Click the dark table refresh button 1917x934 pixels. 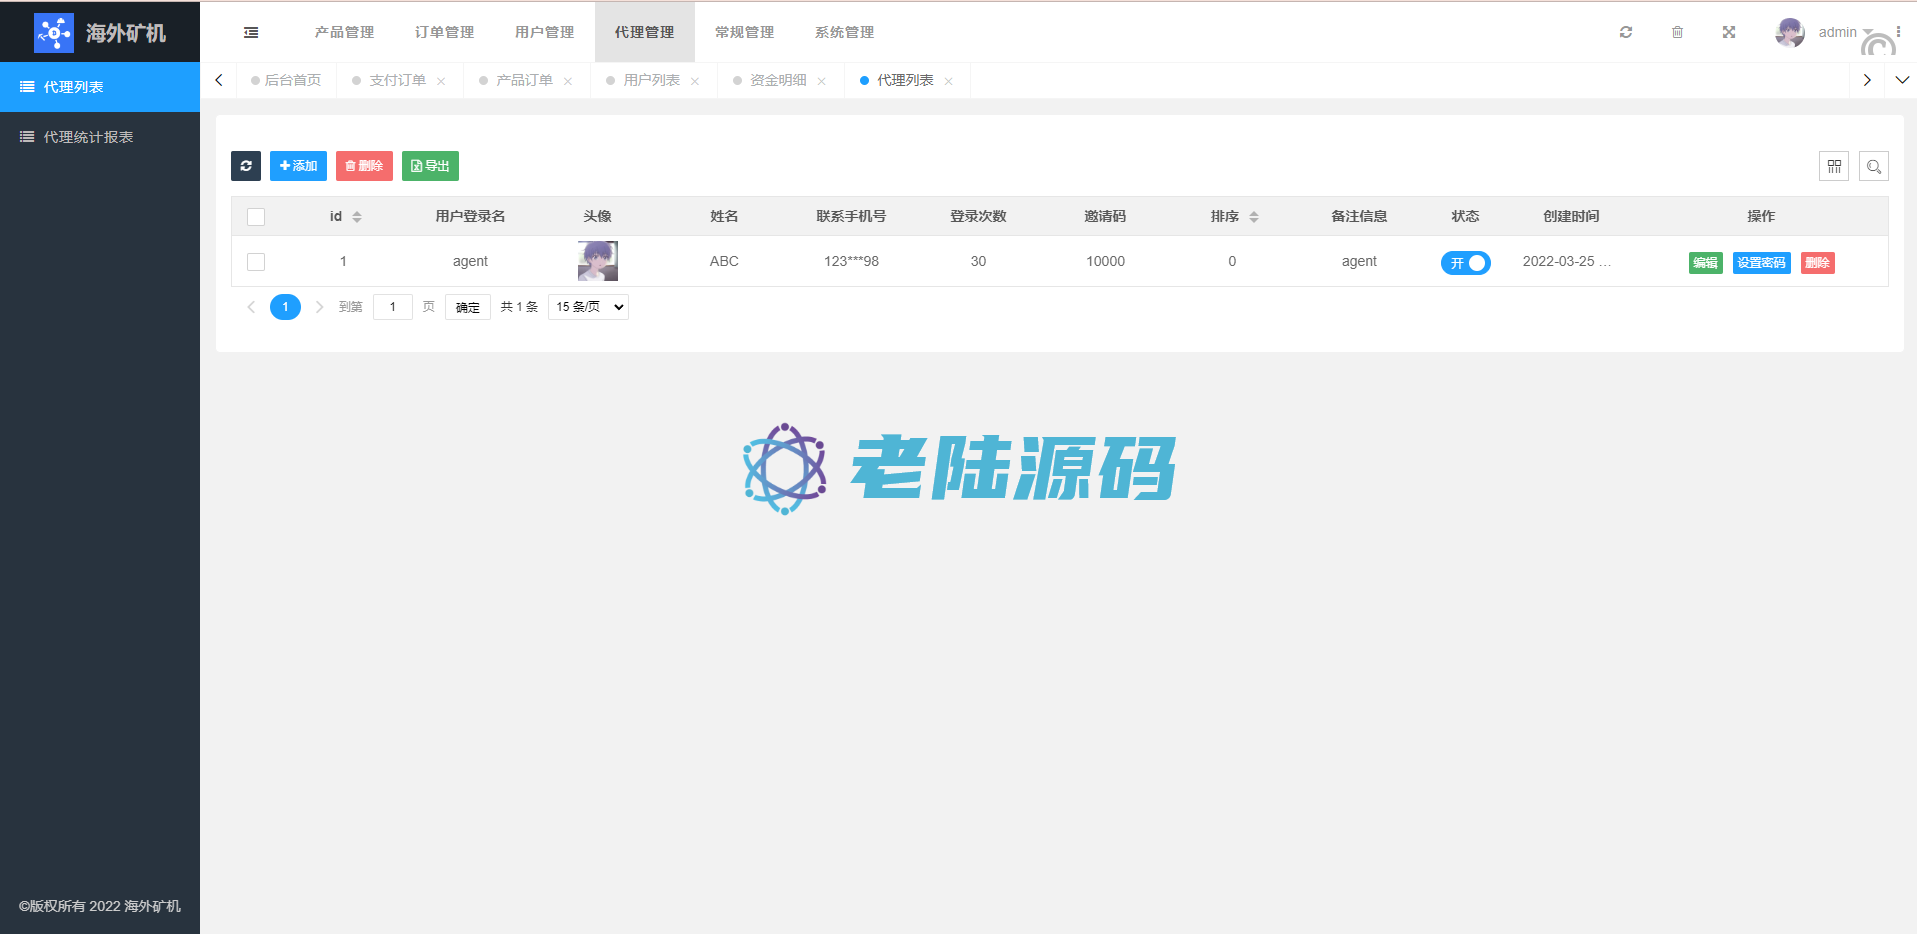point(246,166)
